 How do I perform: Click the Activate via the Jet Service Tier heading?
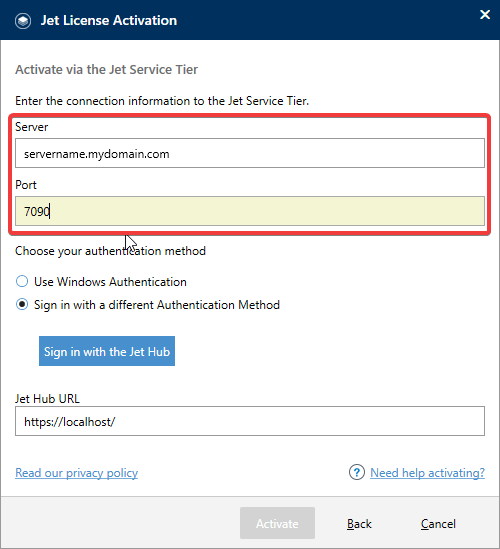click(106, 69)
